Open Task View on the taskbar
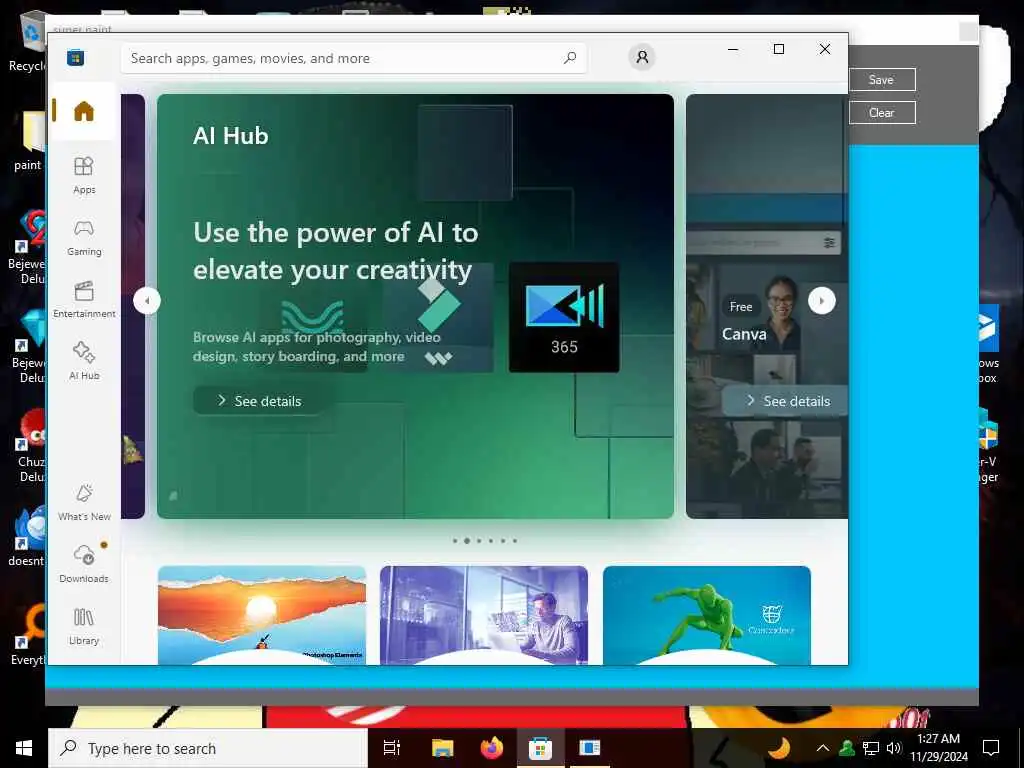Viewport: 1024px width, 768px height. tap(392, 748)
